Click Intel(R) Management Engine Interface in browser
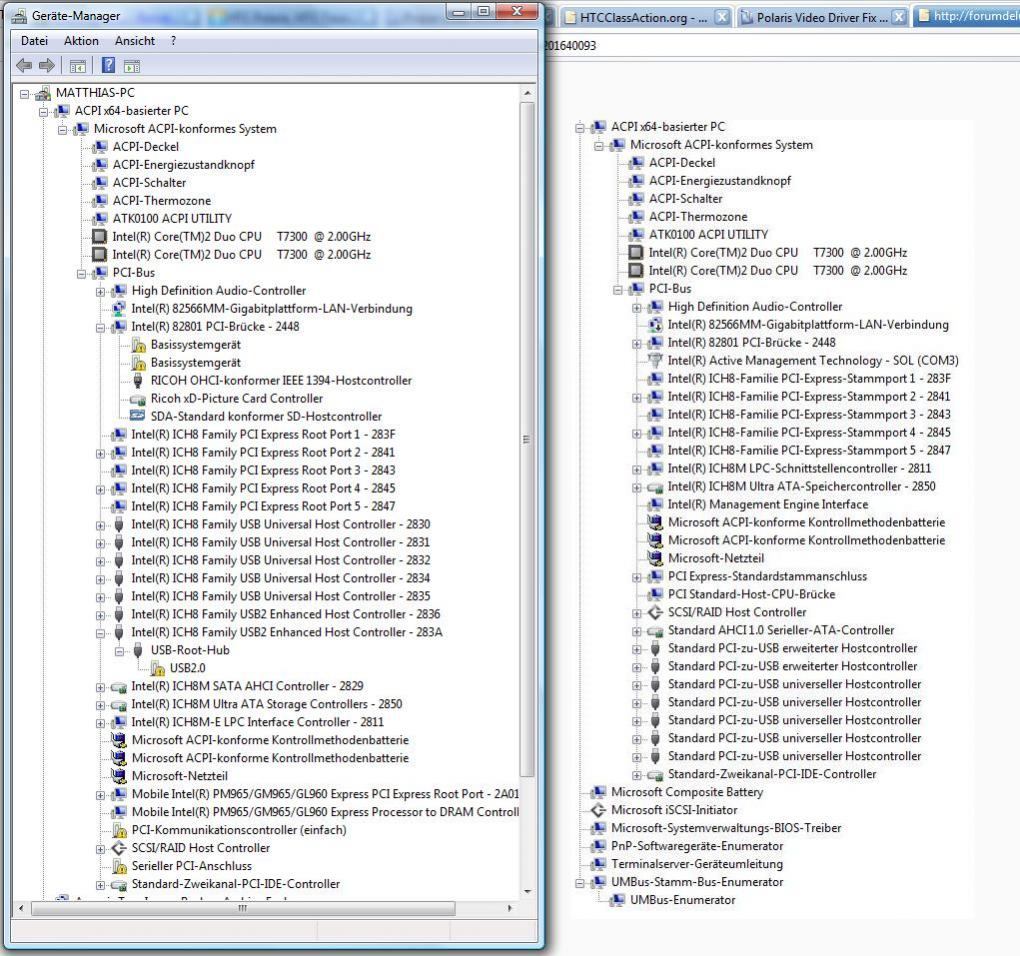This screenshot has width=1020, height=956. 768,505
